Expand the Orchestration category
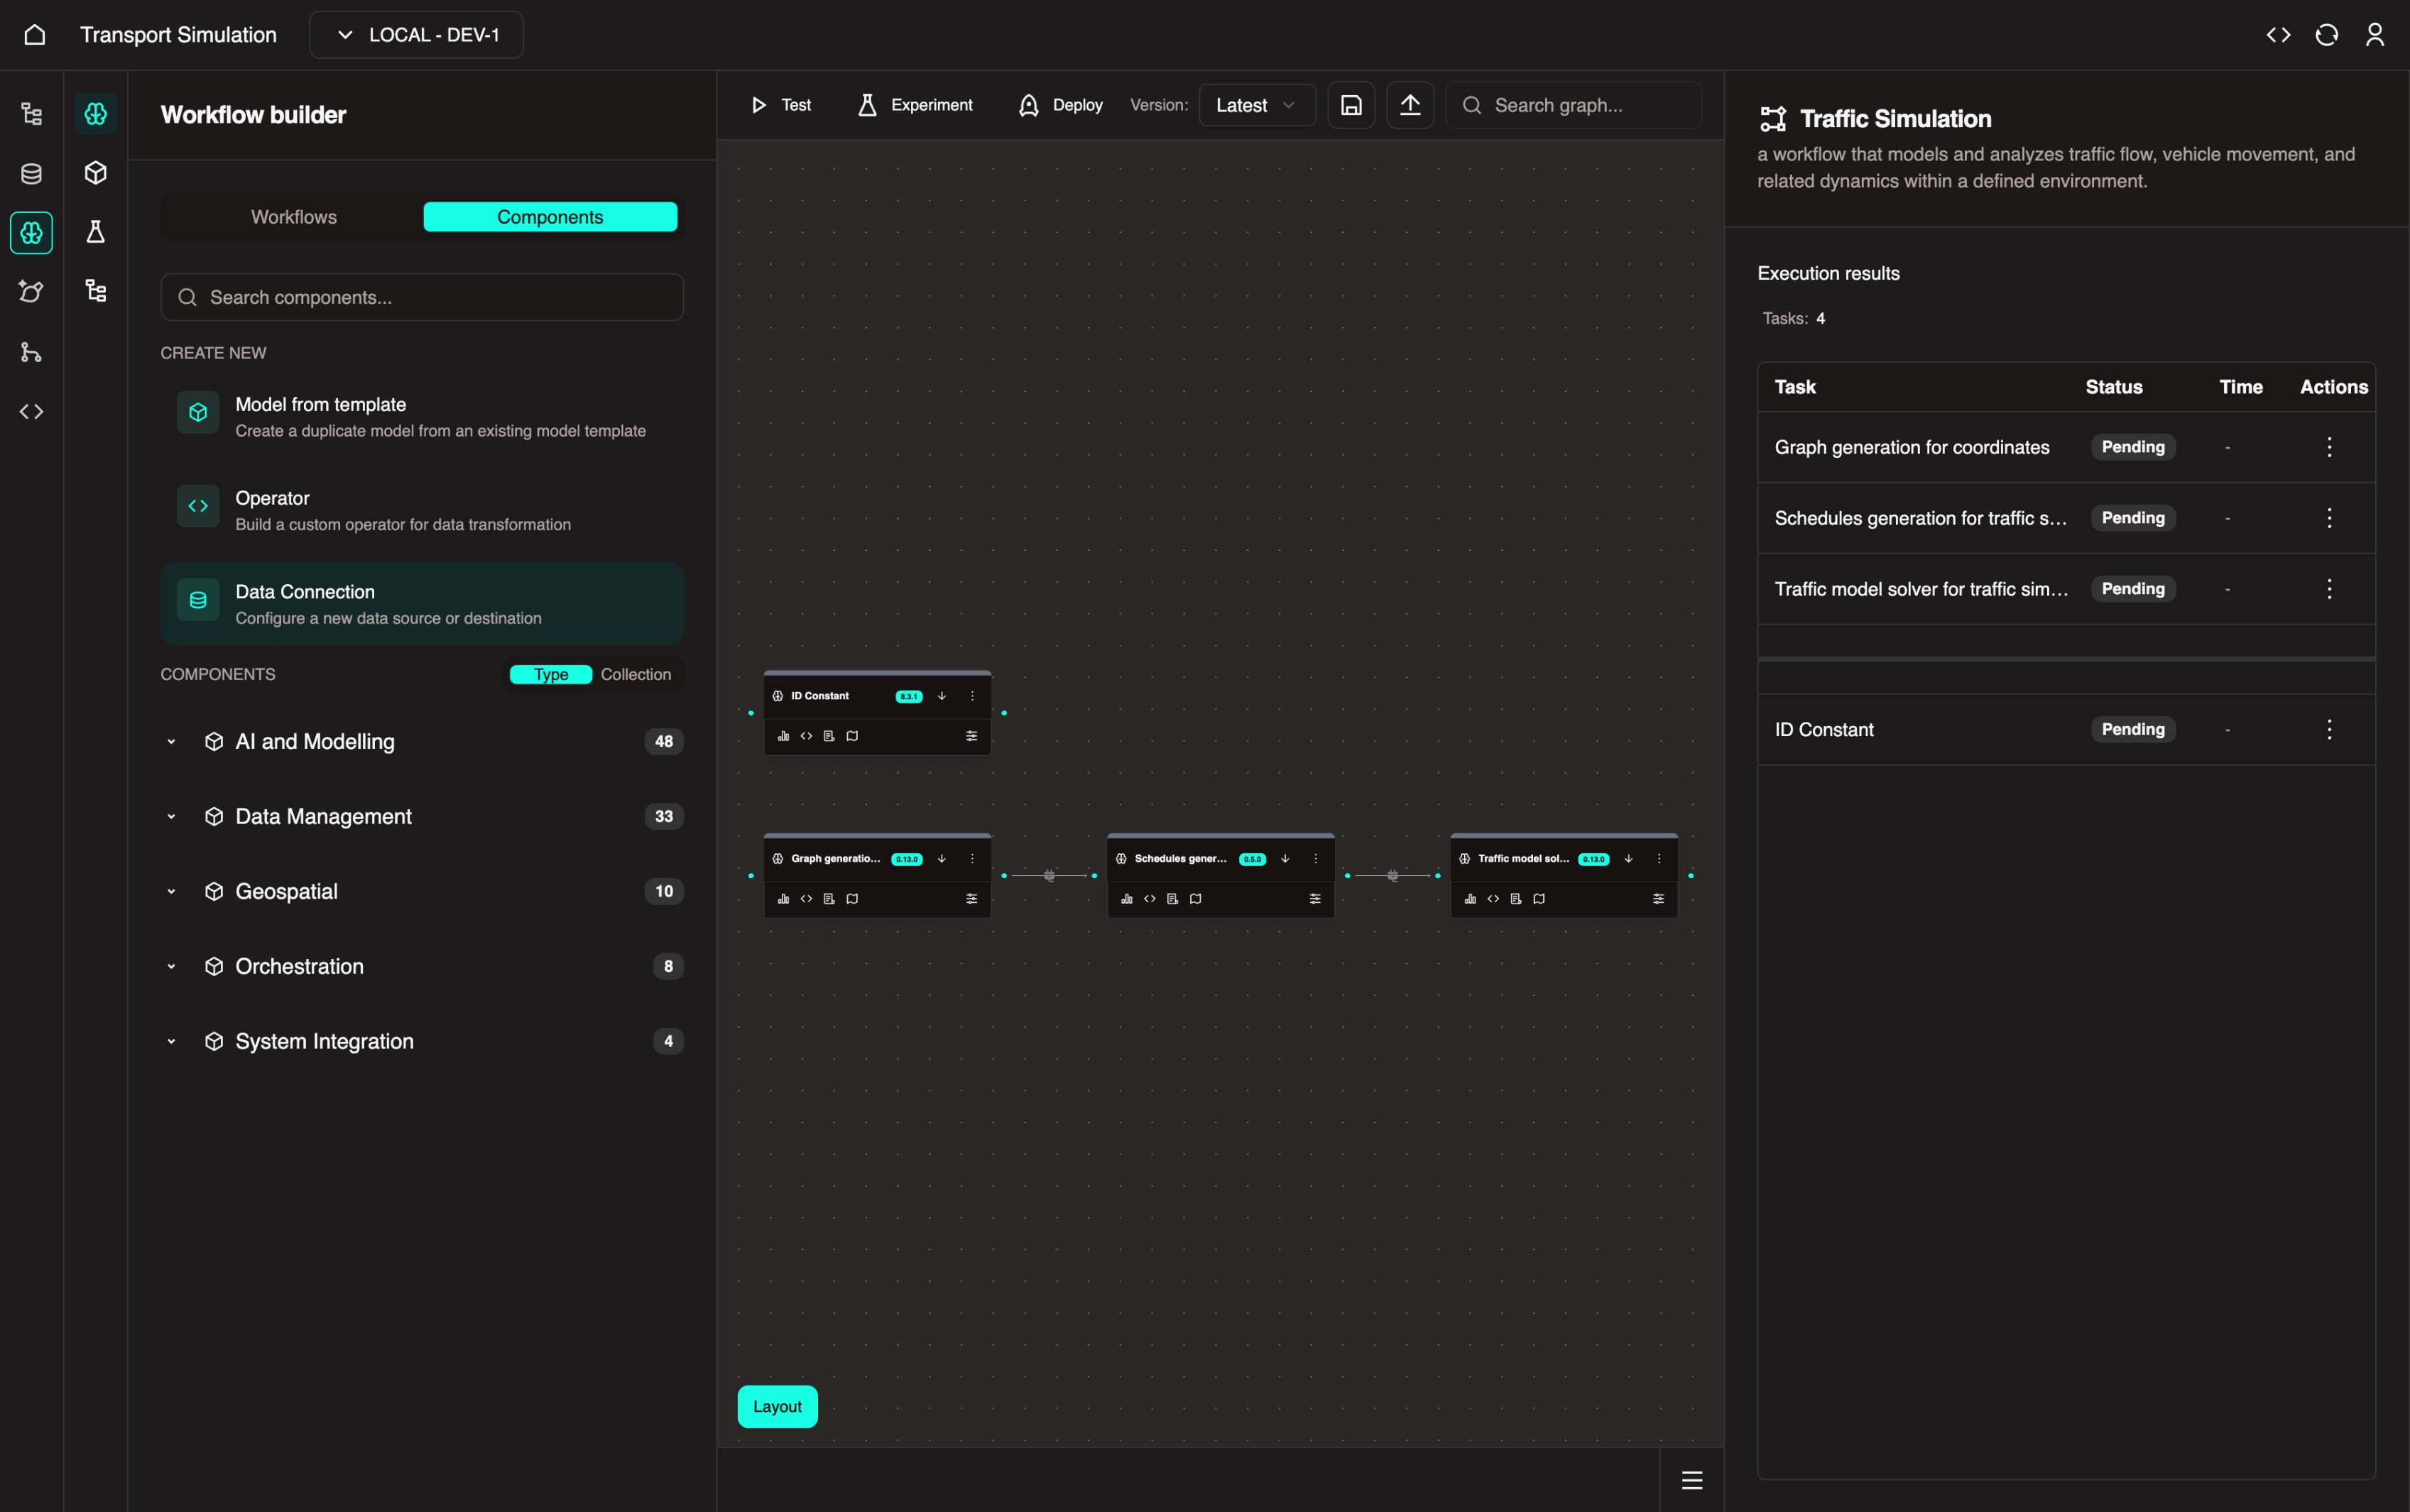Image resolution: width=2410 pixels, height=1512 pixels. tap(421, 966)
